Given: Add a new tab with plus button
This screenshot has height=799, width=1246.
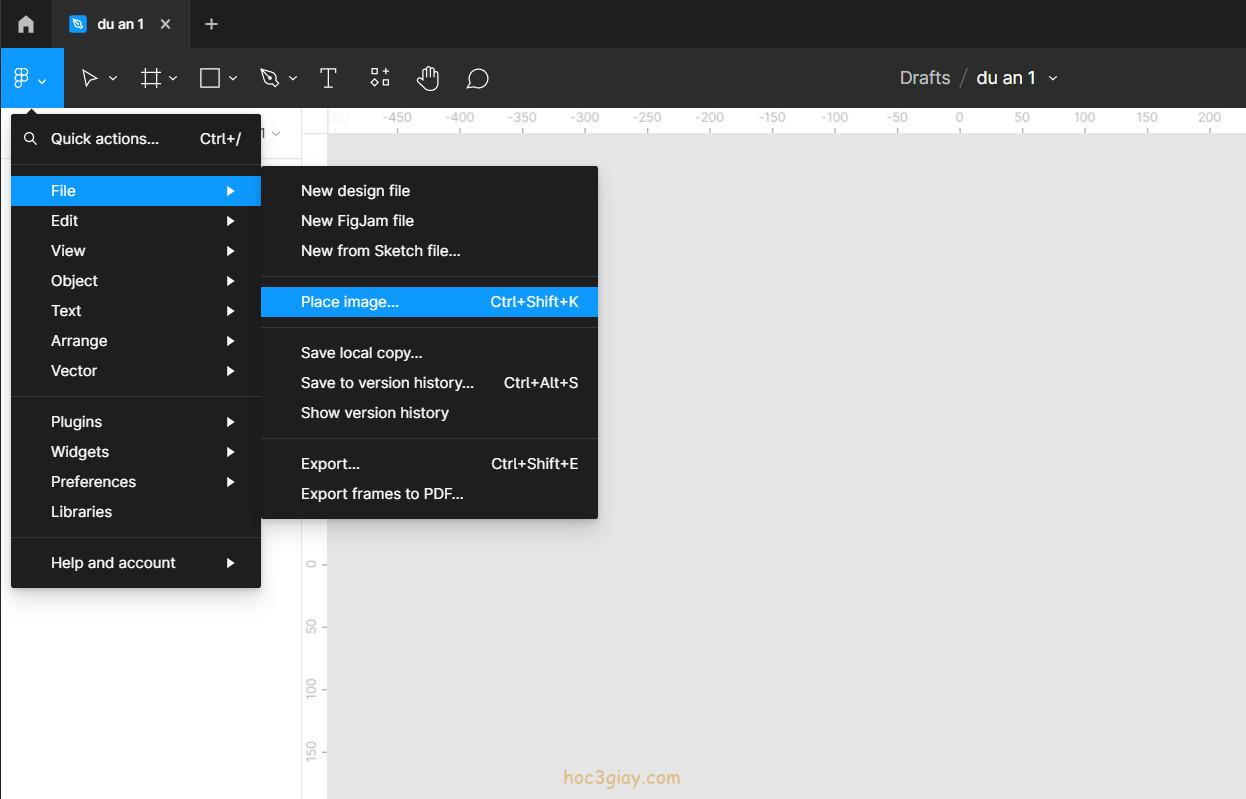Looking at the screenshot, I should point(211,24).
